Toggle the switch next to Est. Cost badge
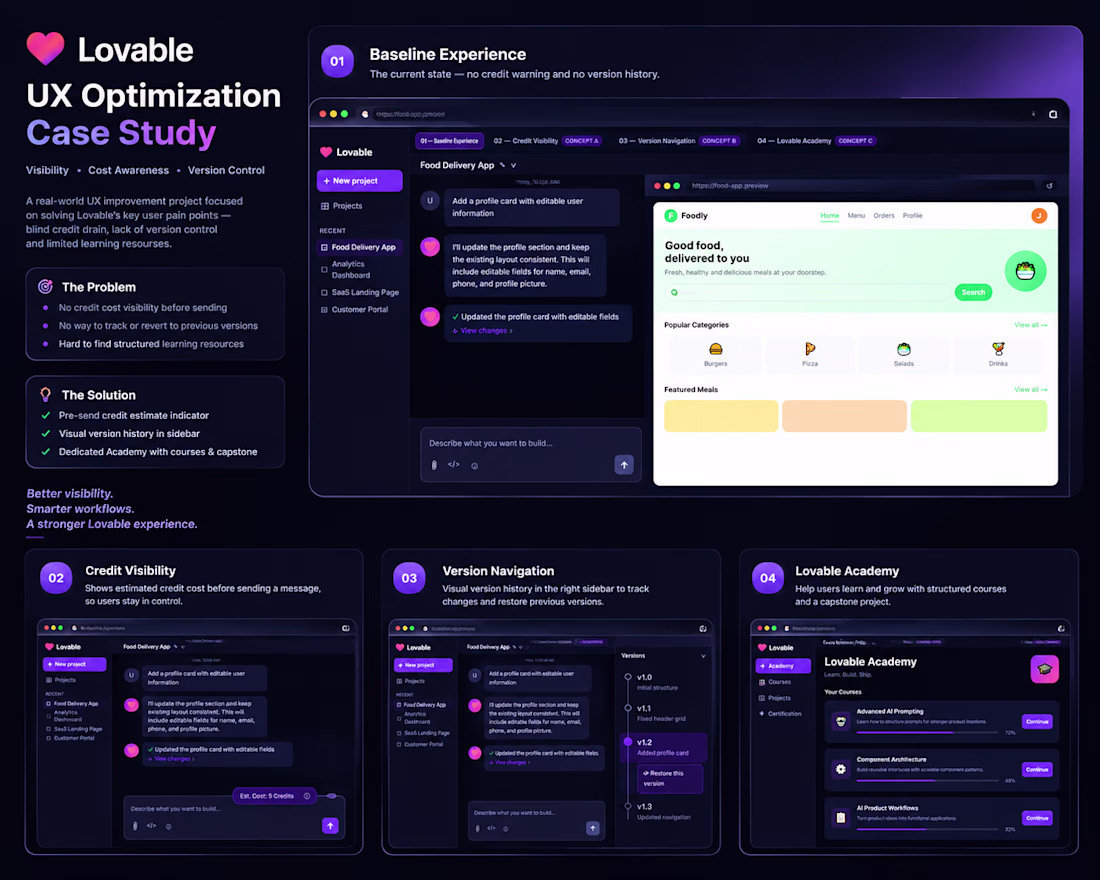The width and height of the screenshot is (1100, 880). 331,796
